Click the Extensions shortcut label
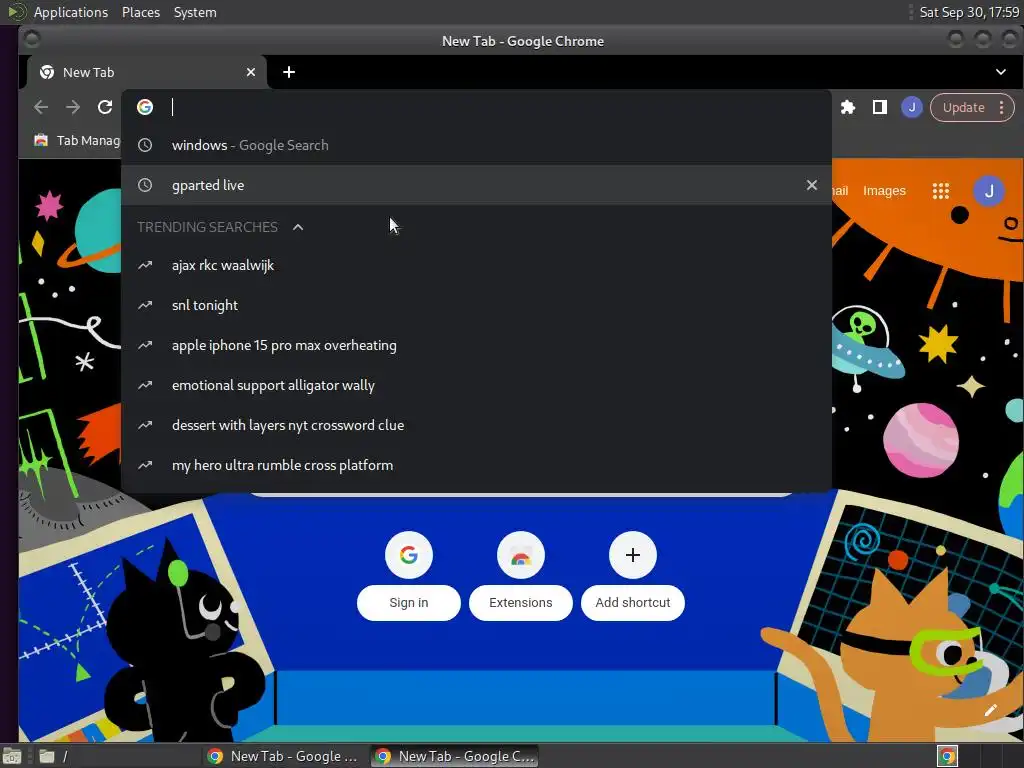 click(x=520, y=603)
